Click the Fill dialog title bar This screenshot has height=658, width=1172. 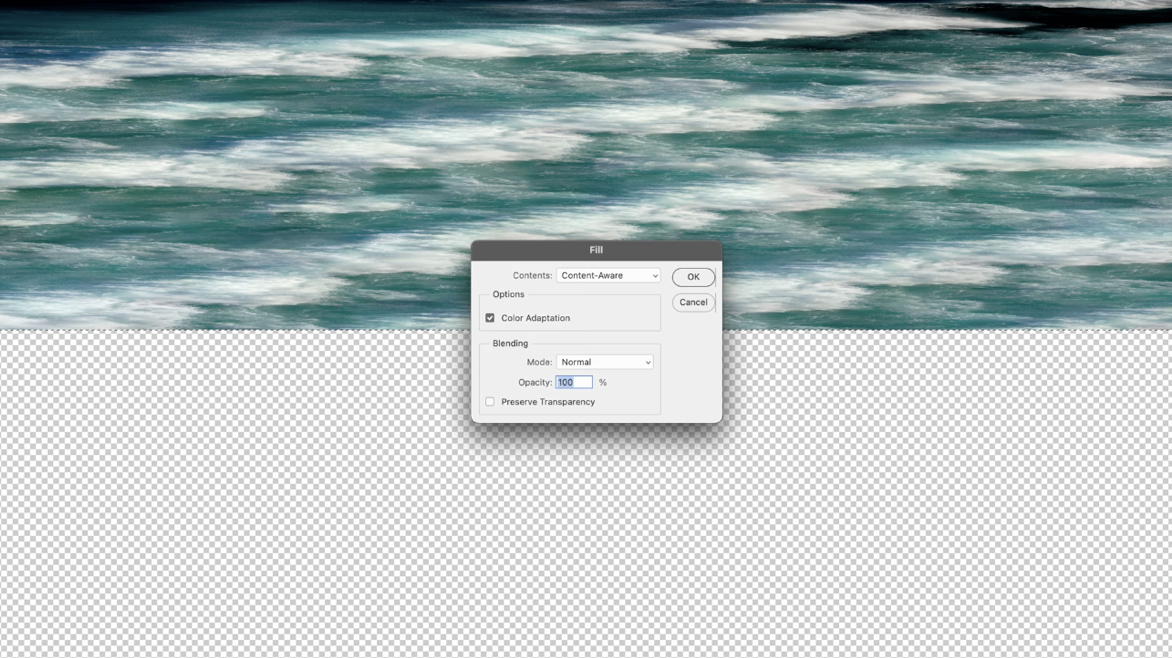click(x=596, y=250)
